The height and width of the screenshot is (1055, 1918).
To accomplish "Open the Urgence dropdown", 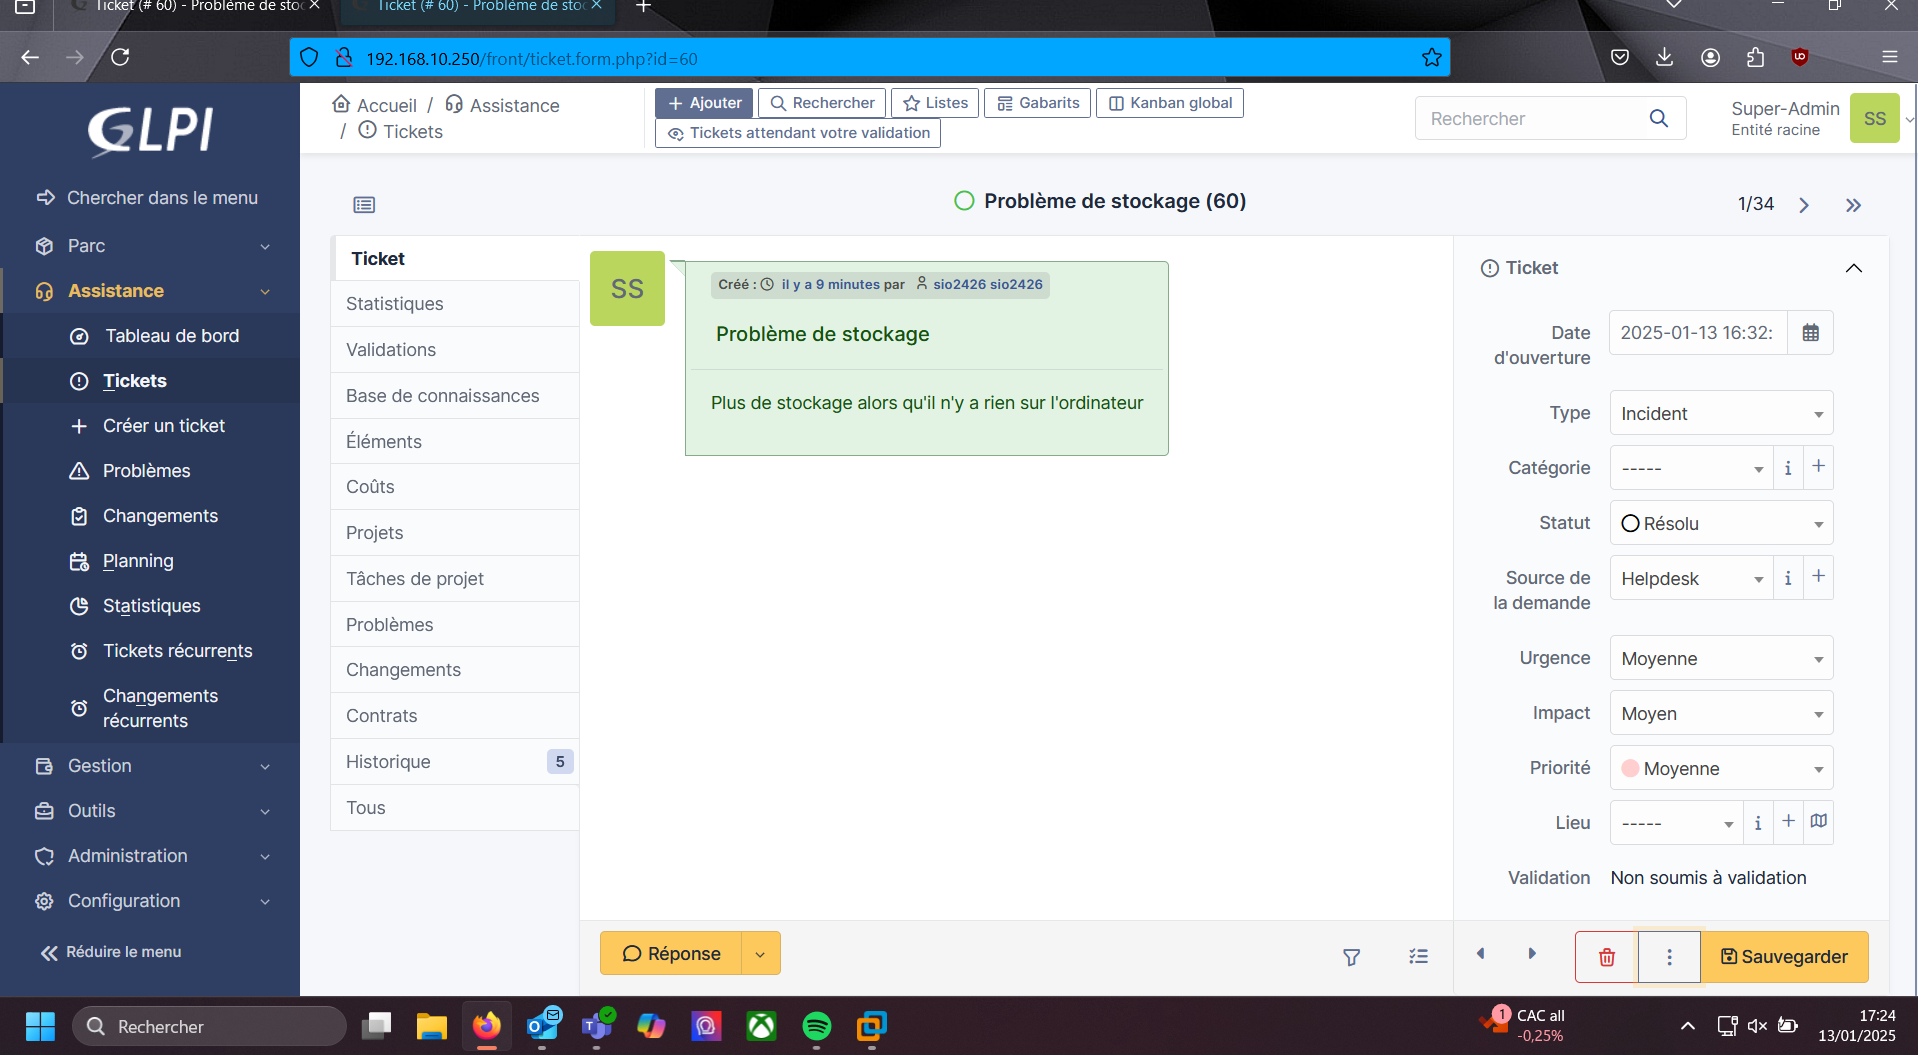I will 1720,658.
